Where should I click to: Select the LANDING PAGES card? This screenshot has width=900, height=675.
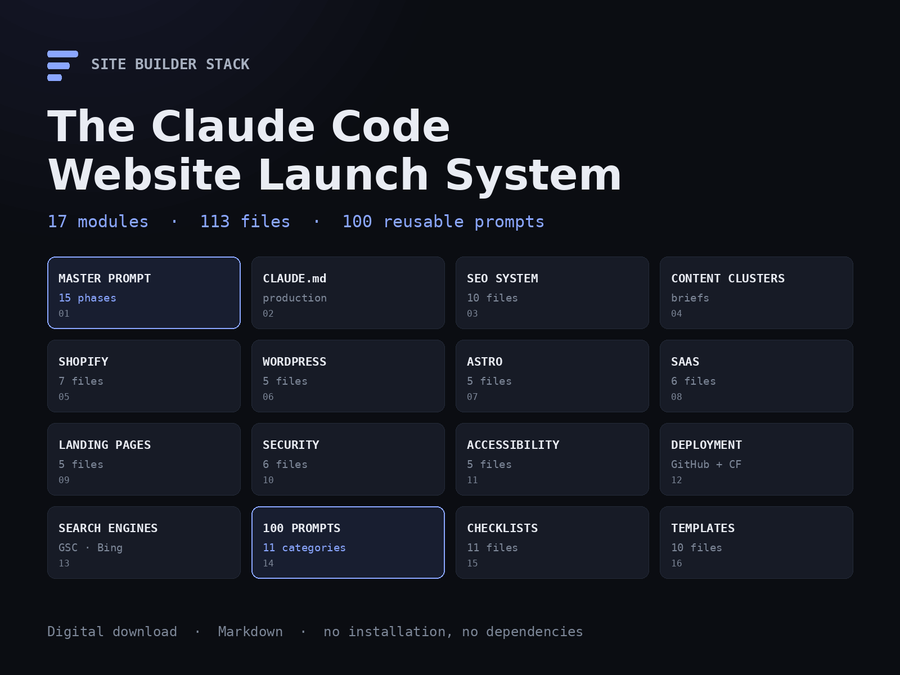[144, 459]
